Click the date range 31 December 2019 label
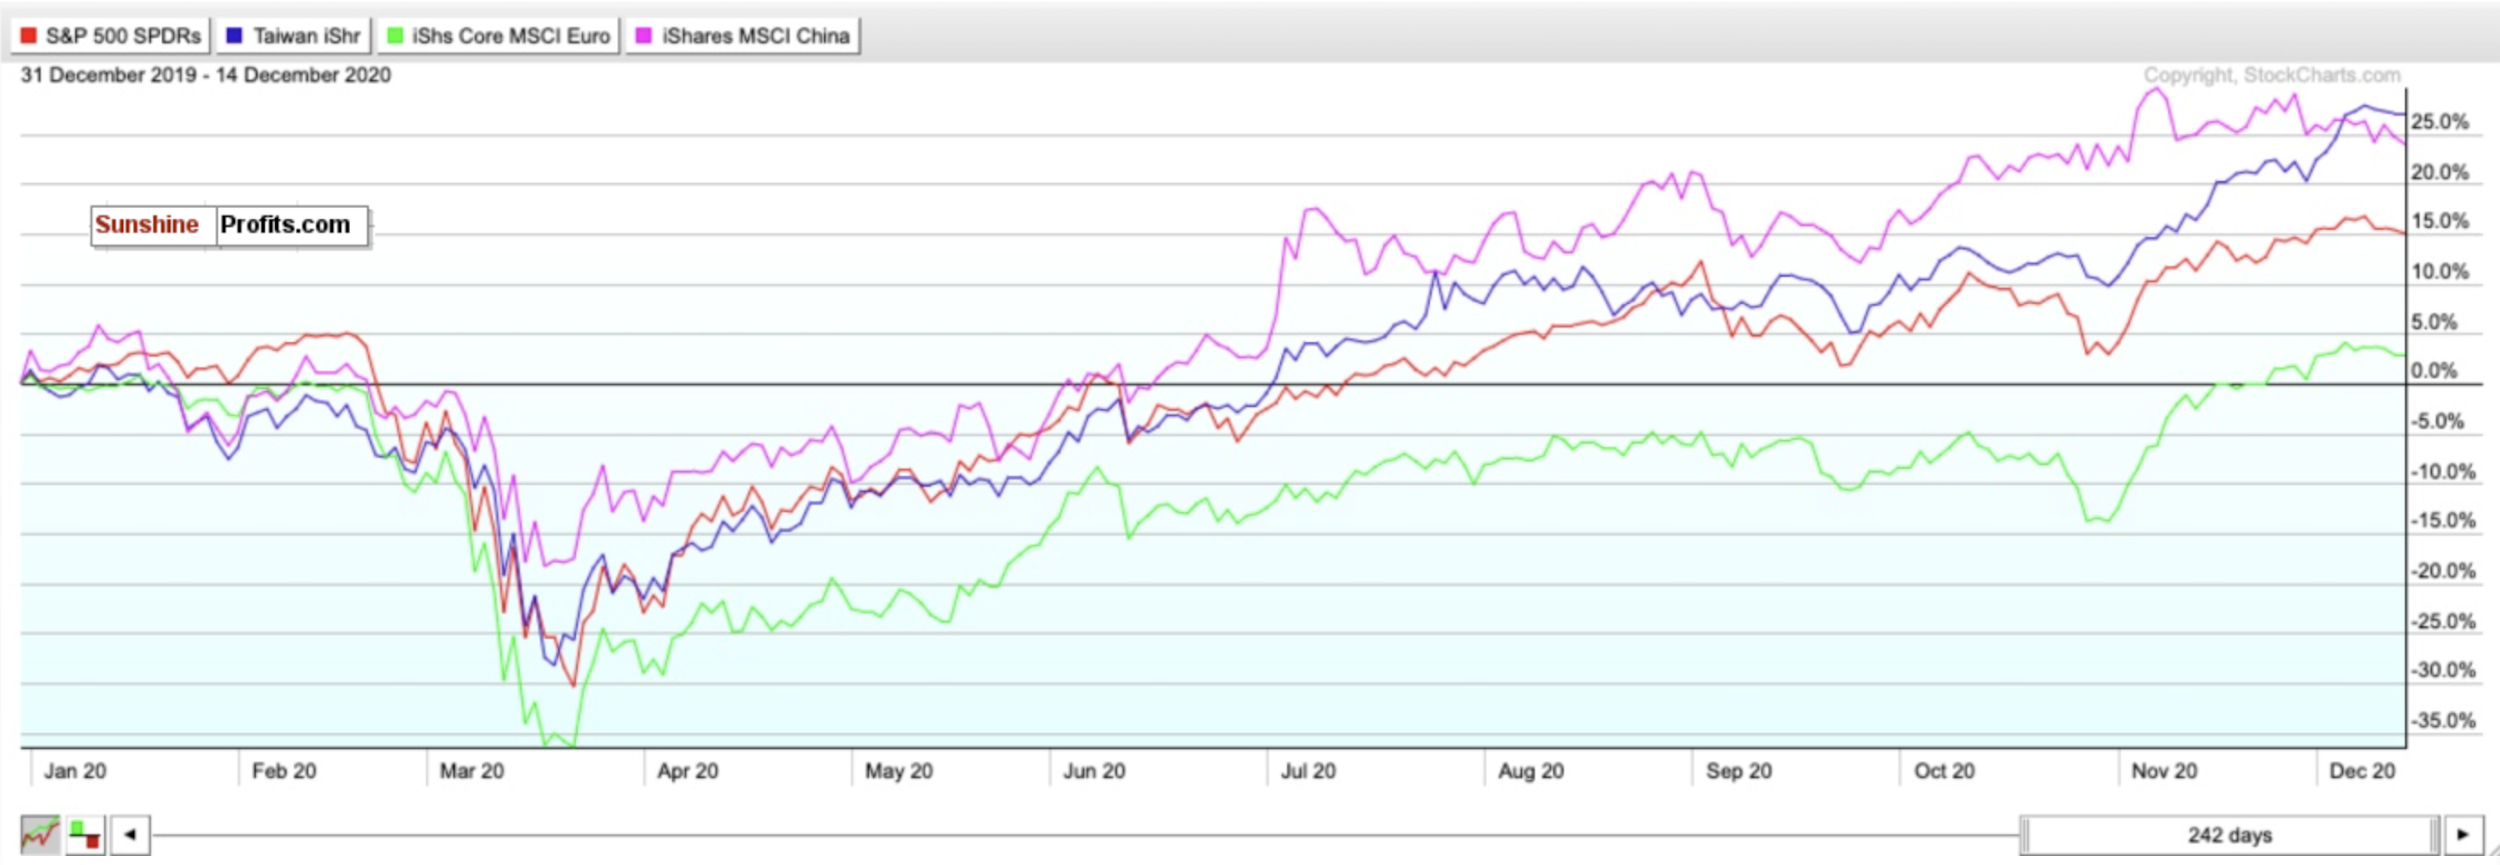2500x865 pixels. click(x=206, y=75)
